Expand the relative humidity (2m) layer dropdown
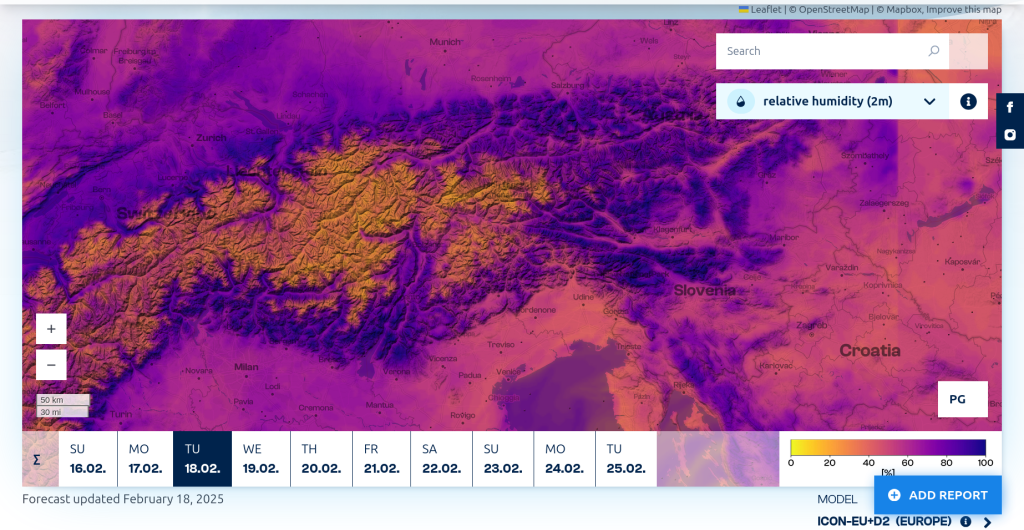The height and width of the screenshot is (530, 1024). click(929, 101)
